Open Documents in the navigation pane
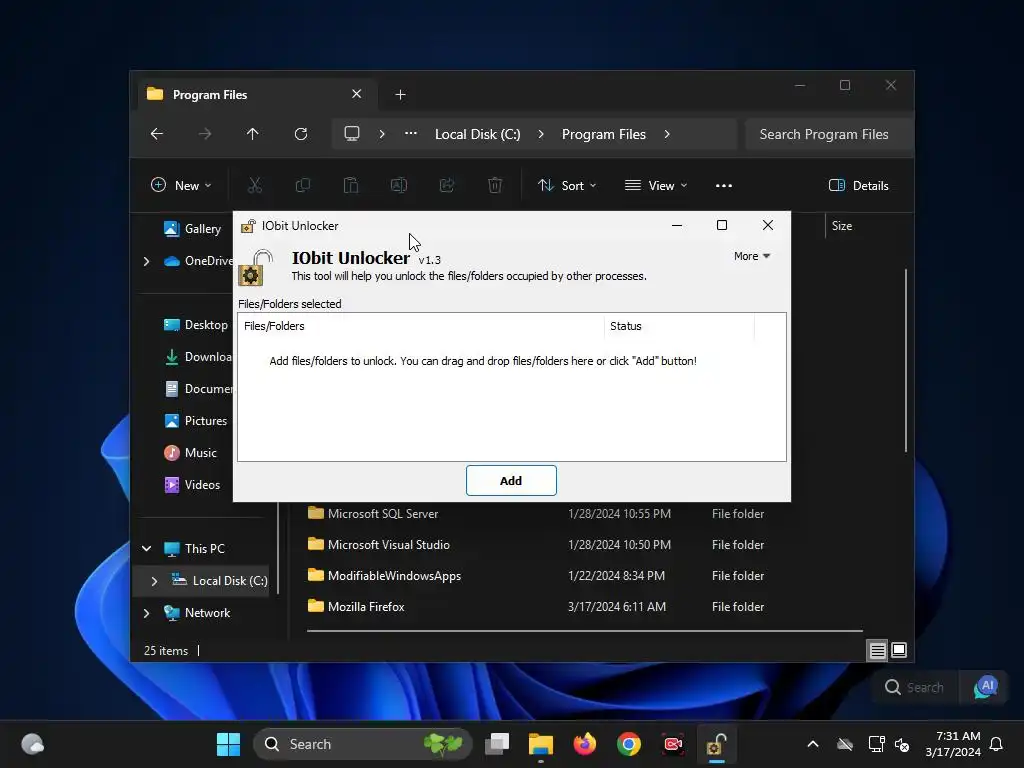1024x768 pixels. point(197,389)
